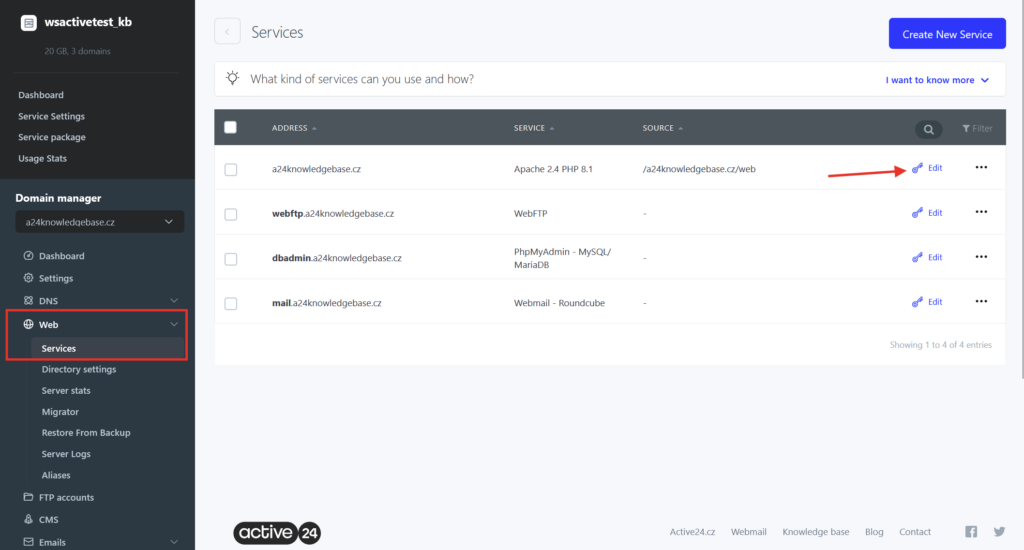Click 'Showing 1 to 4 of 4 entries'

940,344
